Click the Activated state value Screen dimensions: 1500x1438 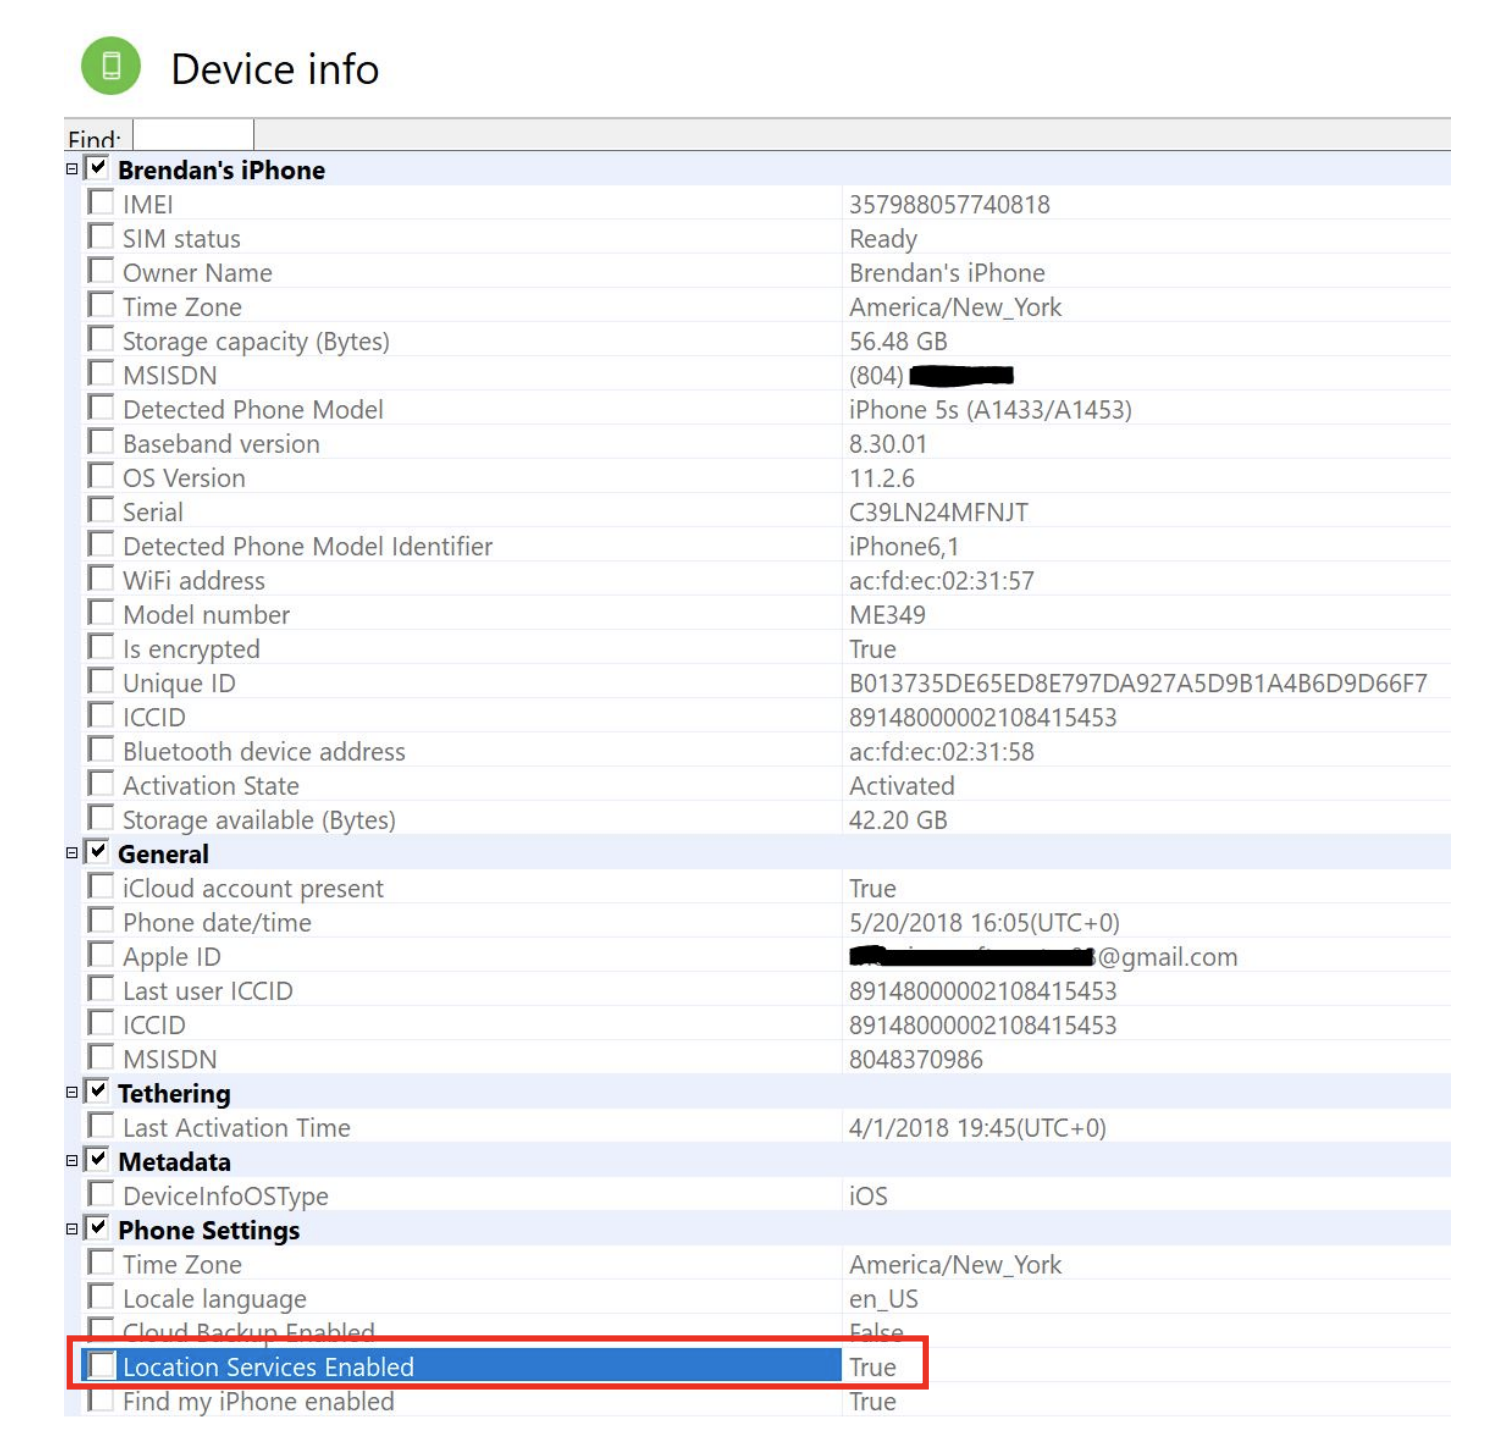point(902,785)
